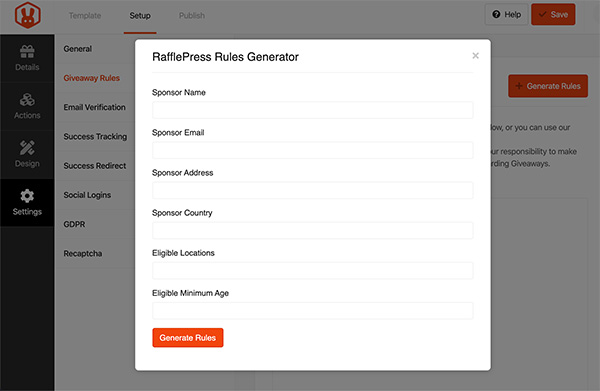
Task: Open the Design sidebar panel
Action: click(27, 155)
